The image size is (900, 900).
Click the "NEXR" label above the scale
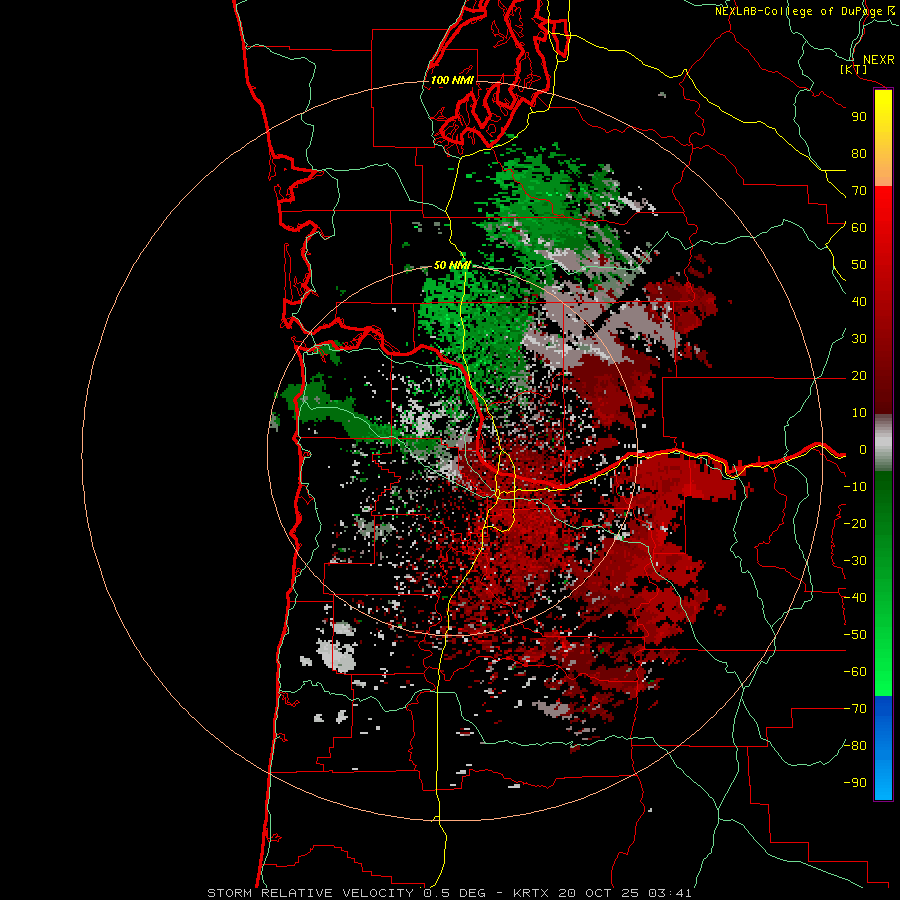(x=878, y=60)
